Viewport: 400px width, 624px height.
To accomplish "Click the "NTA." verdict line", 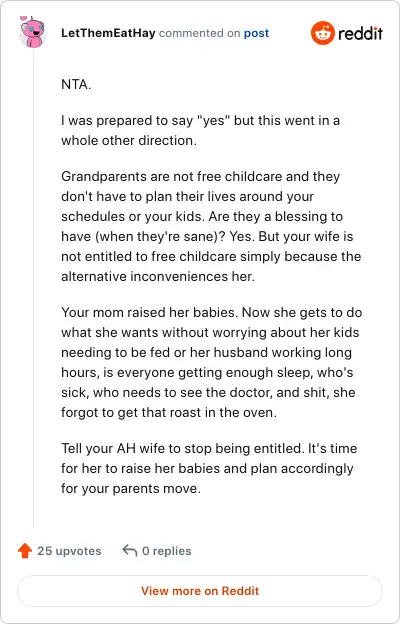I will coord(76,84).
